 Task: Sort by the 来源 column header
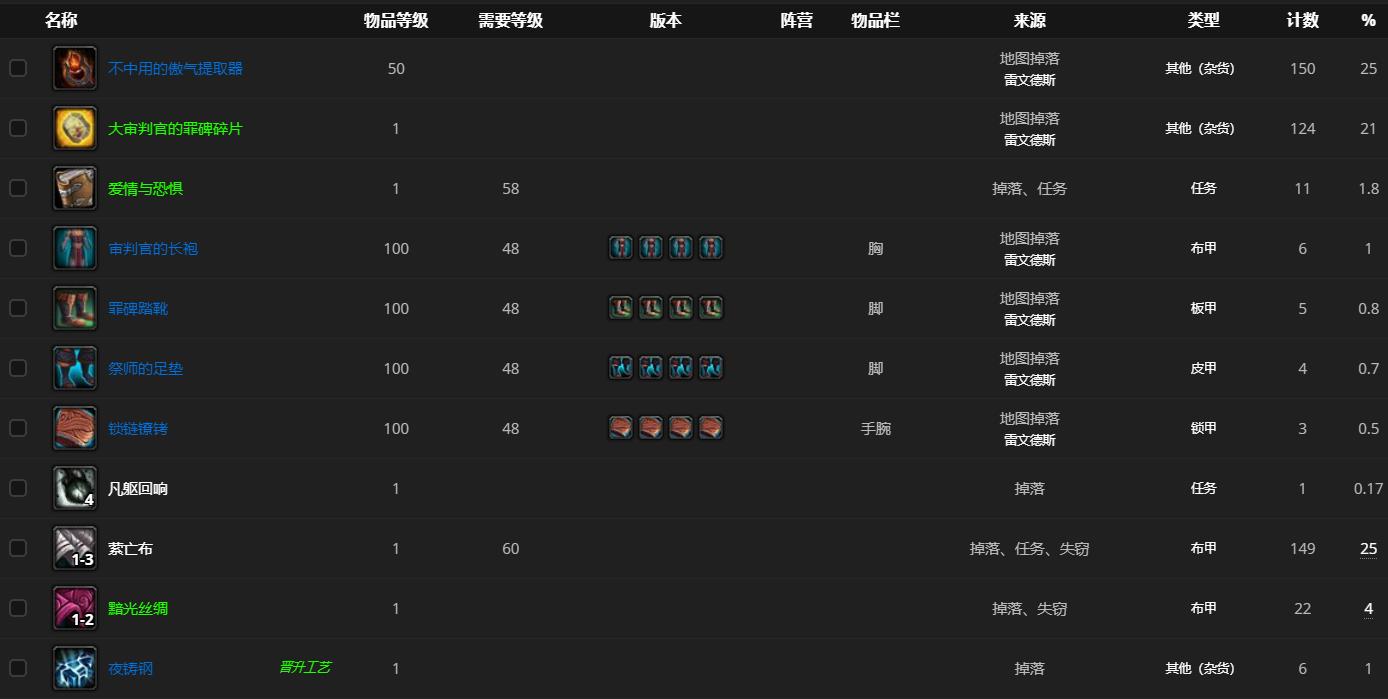[x=1029, y=20]
